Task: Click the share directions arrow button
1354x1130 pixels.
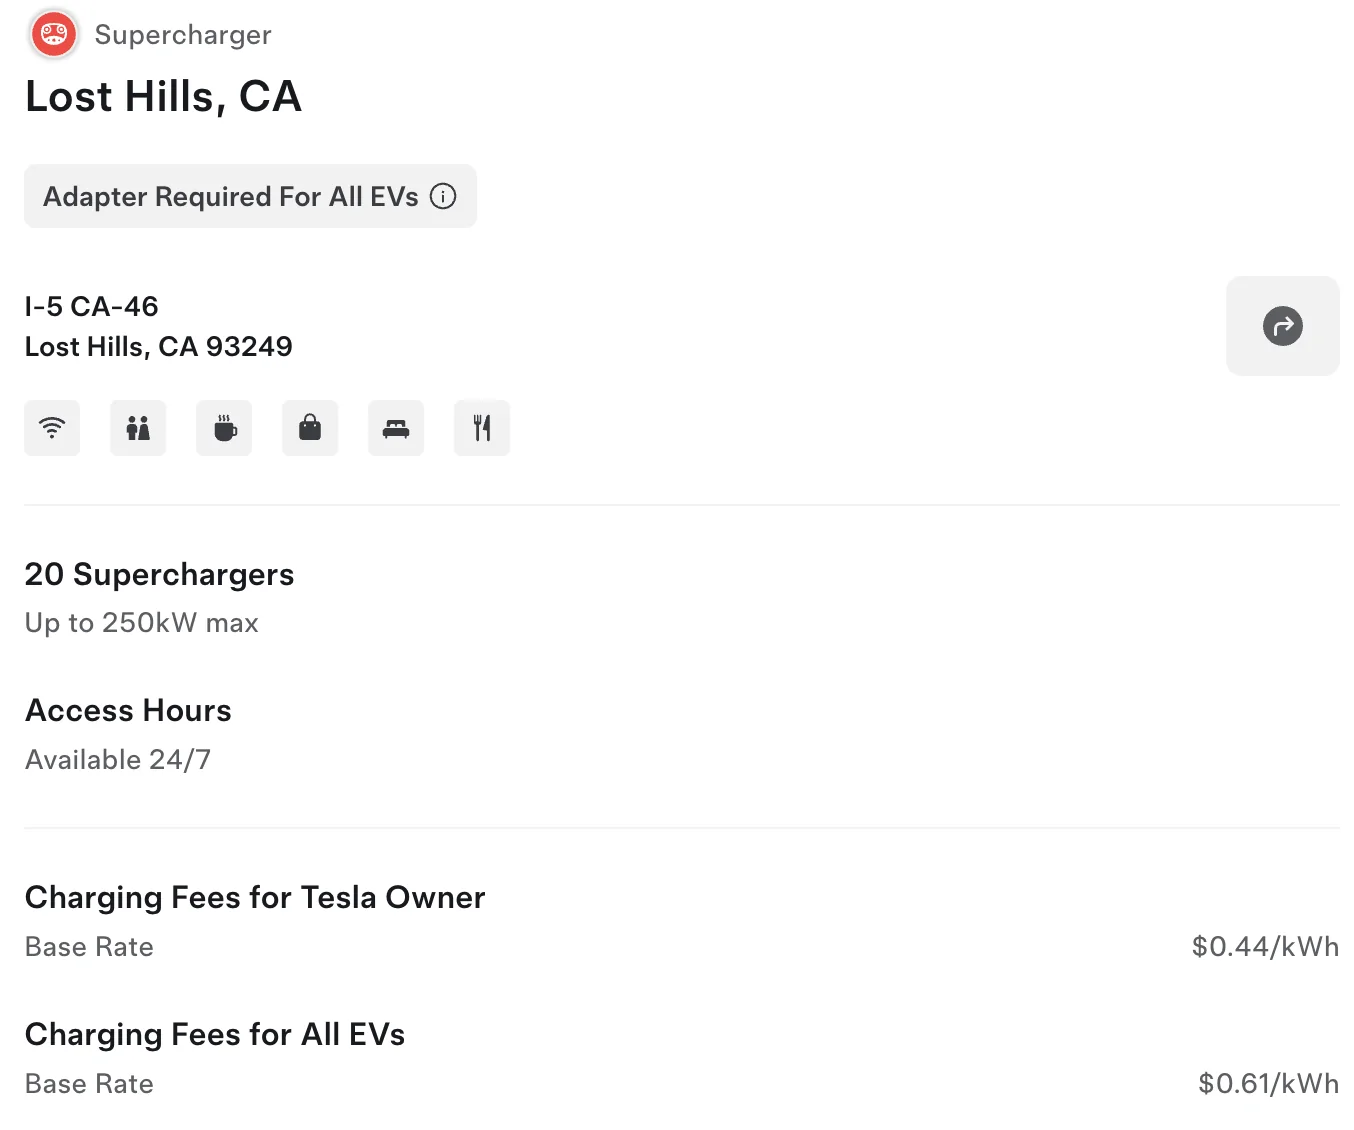Action: (1282, 326)
